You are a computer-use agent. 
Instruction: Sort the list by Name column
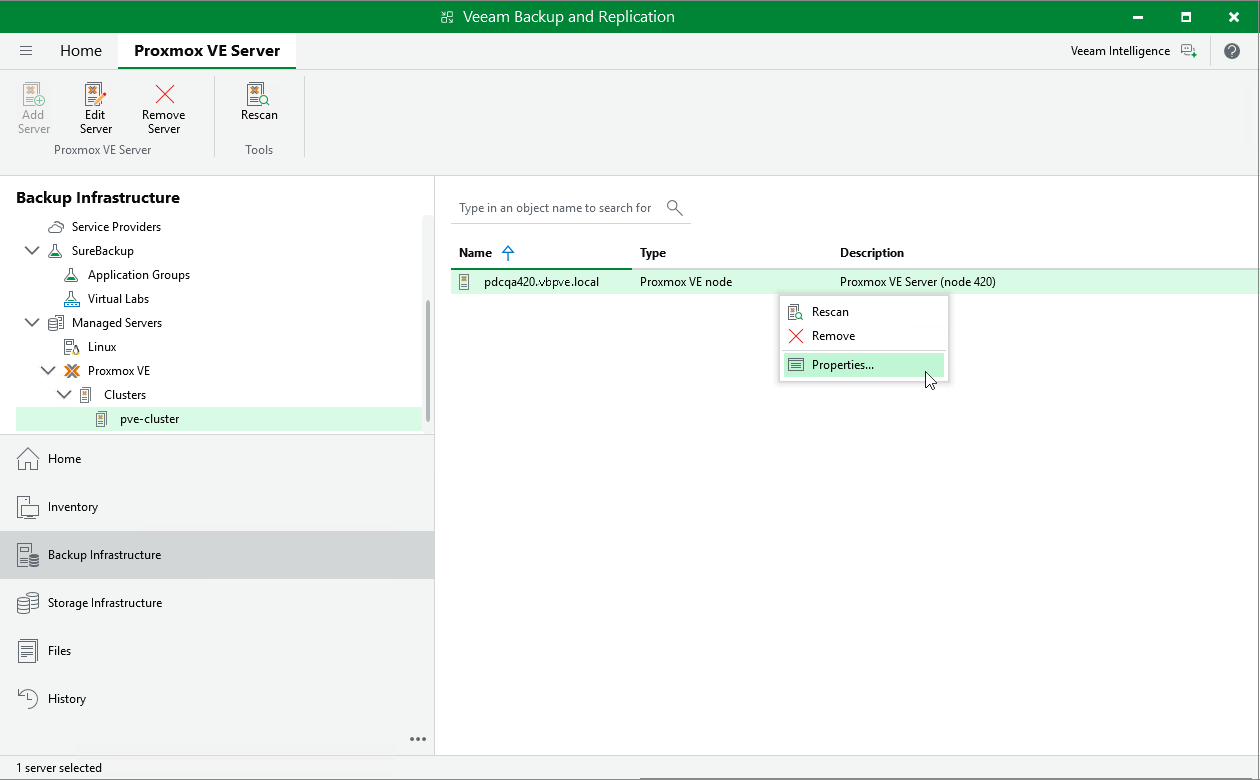(x=476, y=253)
